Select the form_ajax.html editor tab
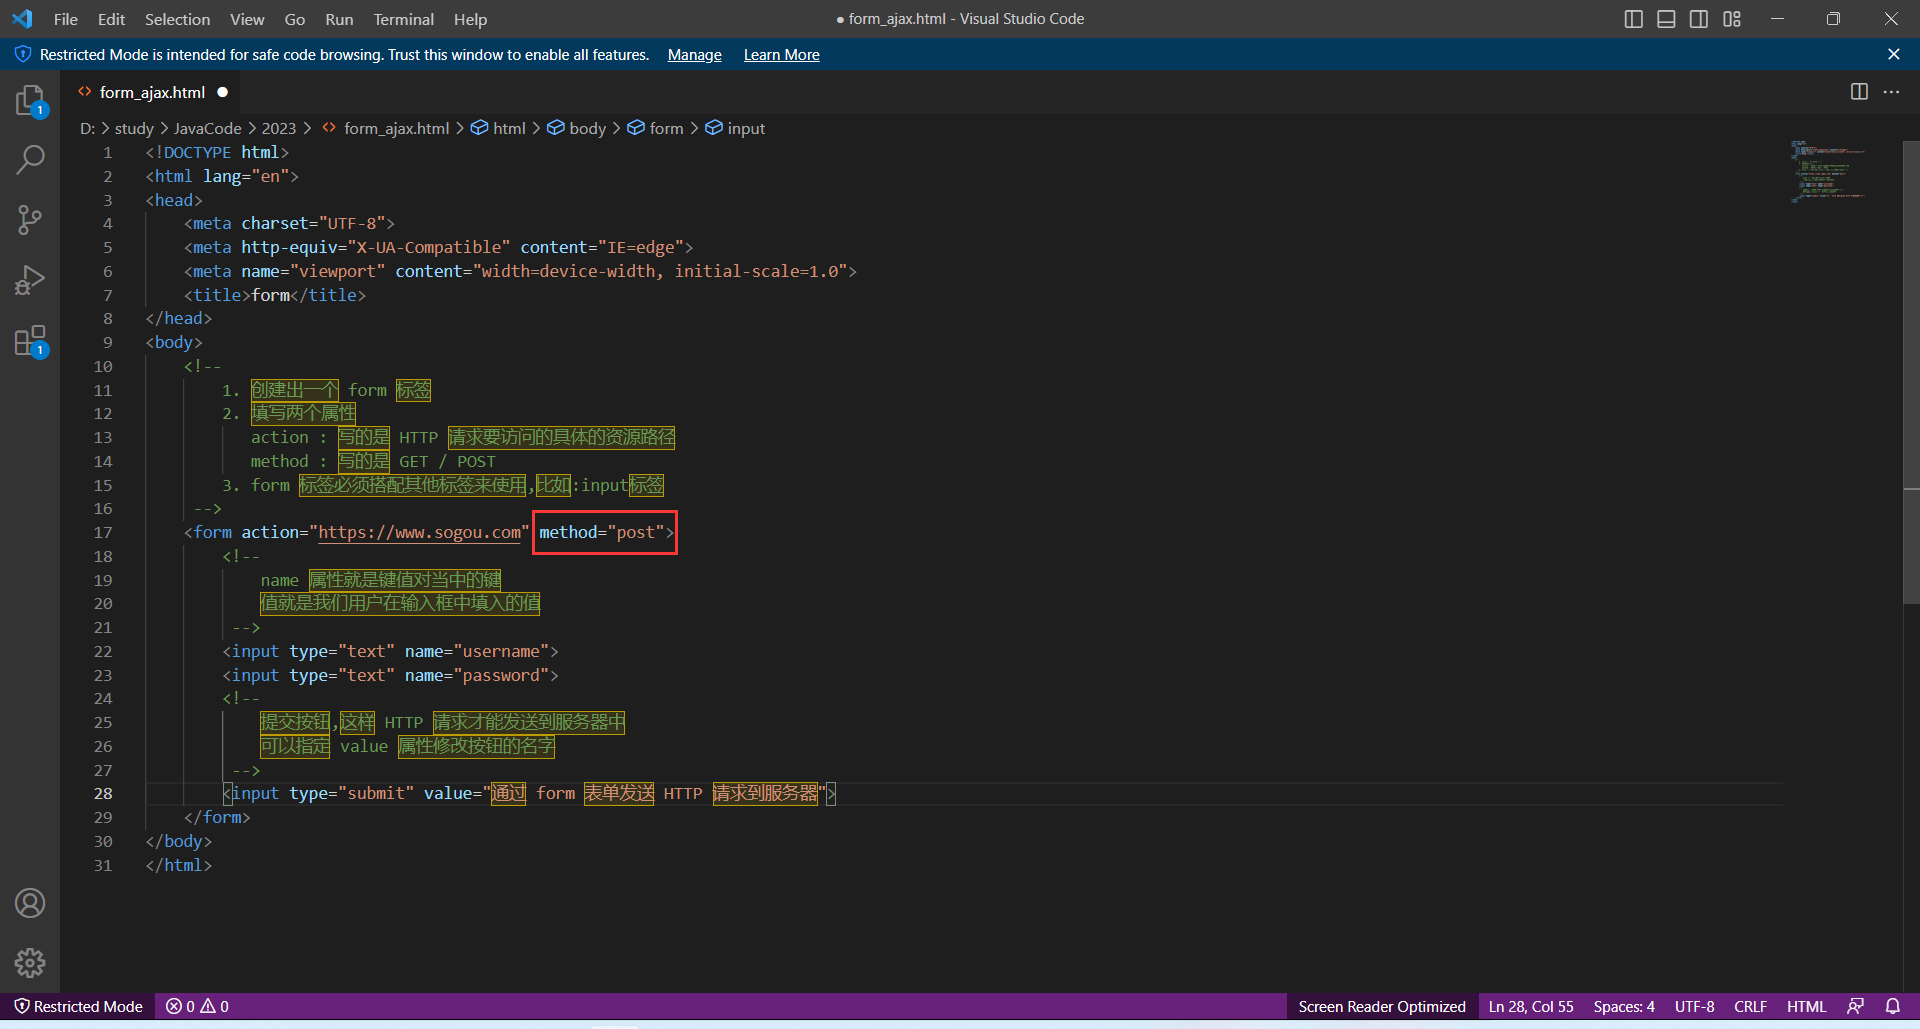 [x=152, y=92]
